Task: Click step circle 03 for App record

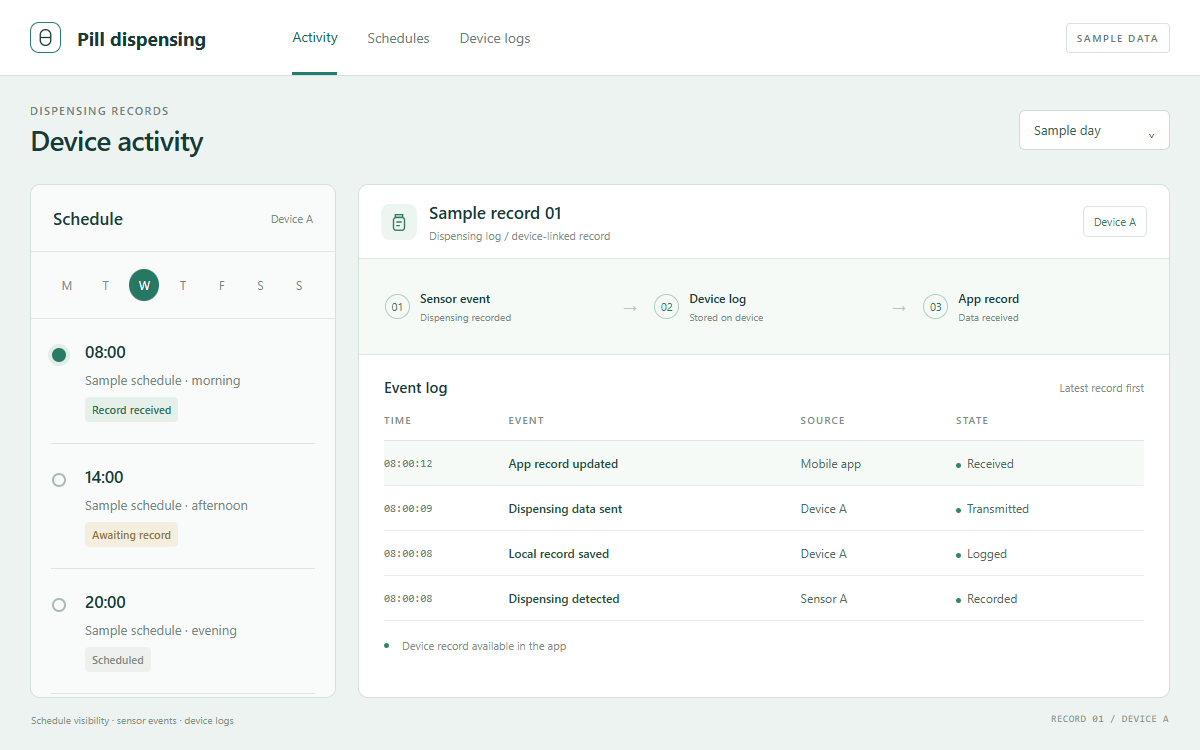Action: (x=936, y=307)
